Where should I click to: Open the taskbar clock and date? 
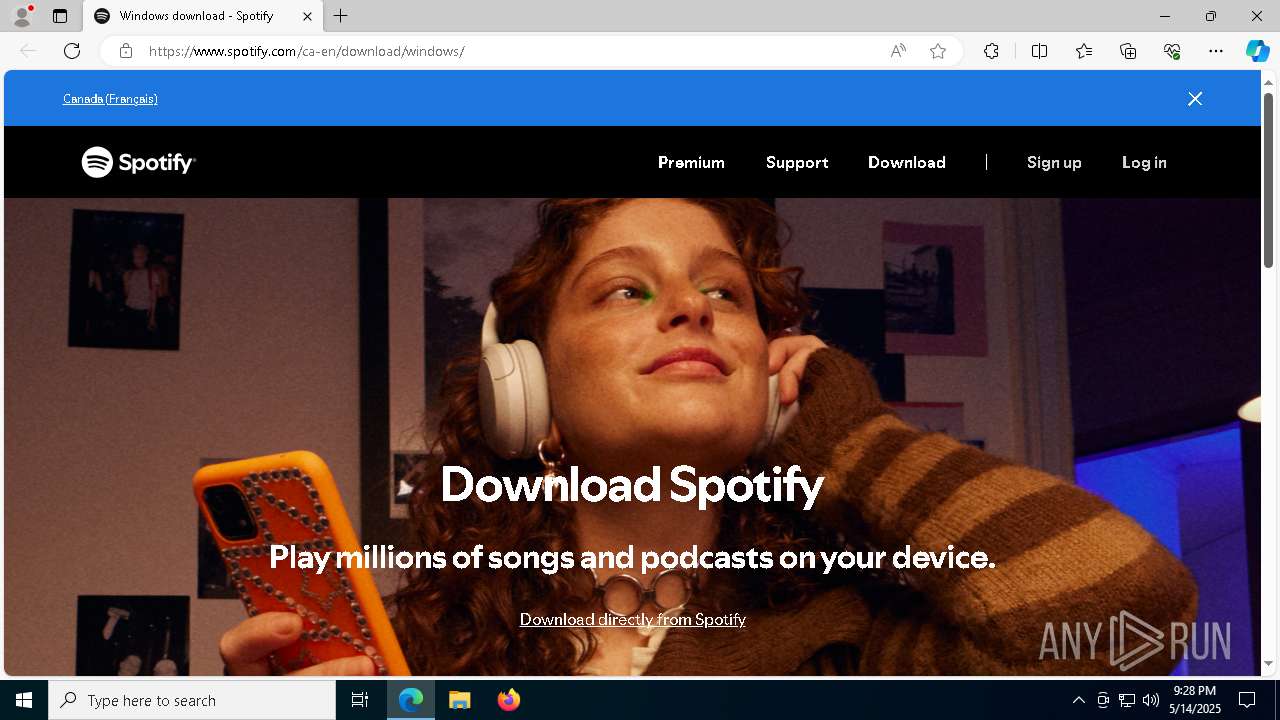[1195, 700]
